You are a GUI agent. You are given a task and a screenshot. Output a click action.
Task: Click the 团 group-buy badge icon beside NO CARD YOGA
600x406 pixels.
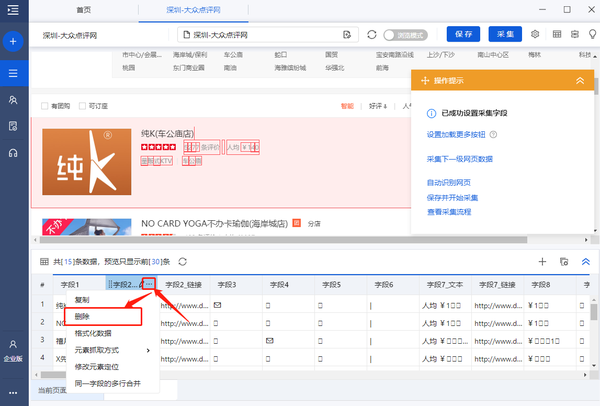[x=297, y=223]
